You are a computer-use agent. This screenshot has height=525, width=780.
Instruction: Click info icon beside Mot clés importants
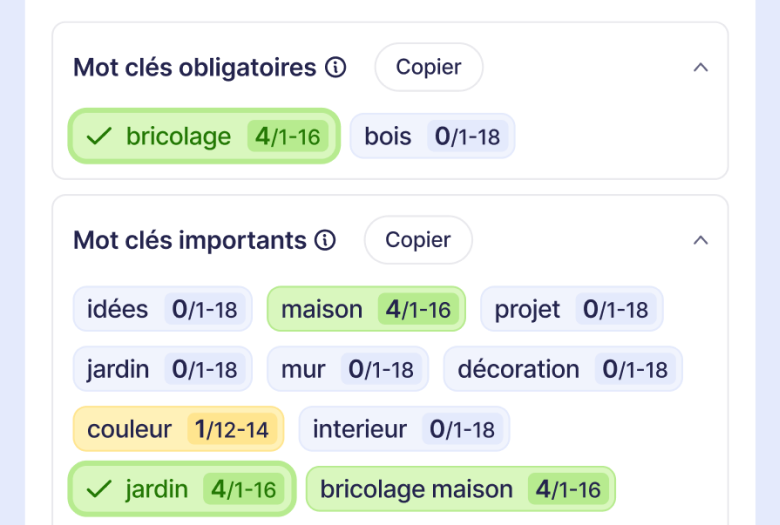tap(325, 240)
